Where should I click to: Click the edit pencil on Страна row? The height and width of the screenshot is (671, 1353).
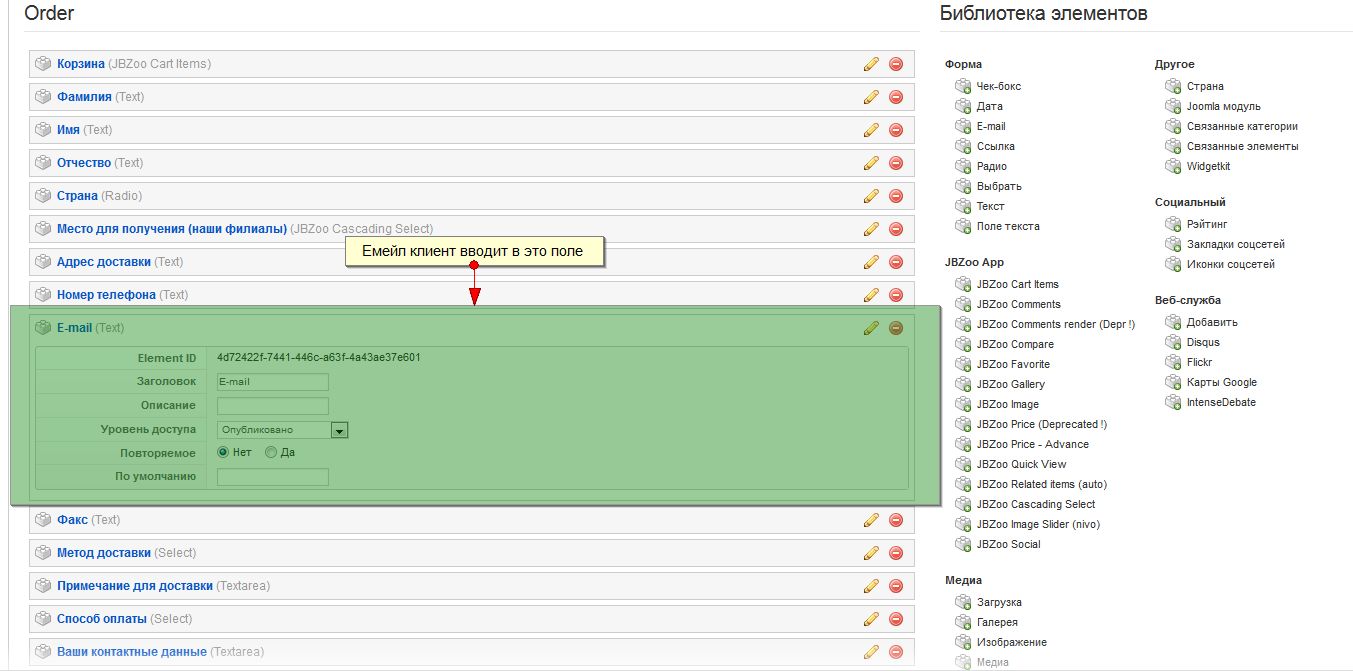871,196
